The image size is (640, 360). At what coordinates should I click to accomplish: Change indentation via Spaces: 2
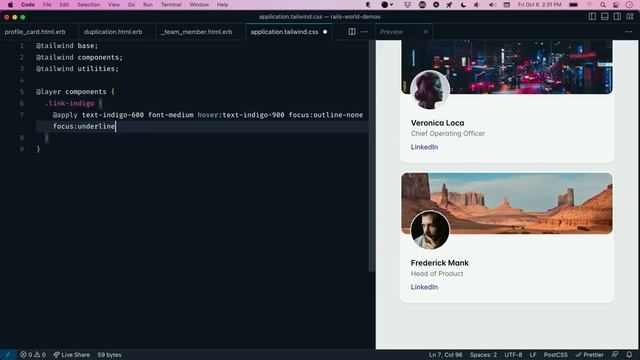pos(483,355)
